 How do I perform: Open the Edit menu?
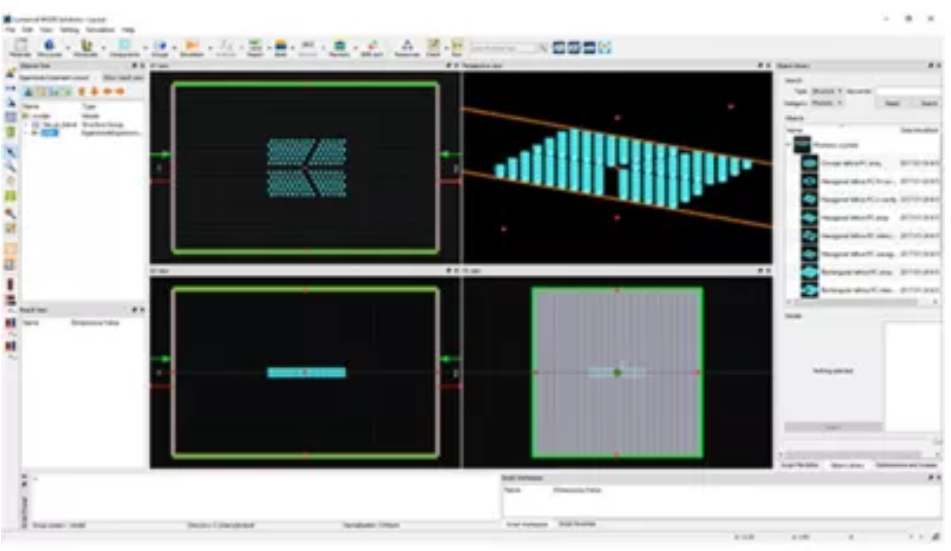(x=28, y=29)
